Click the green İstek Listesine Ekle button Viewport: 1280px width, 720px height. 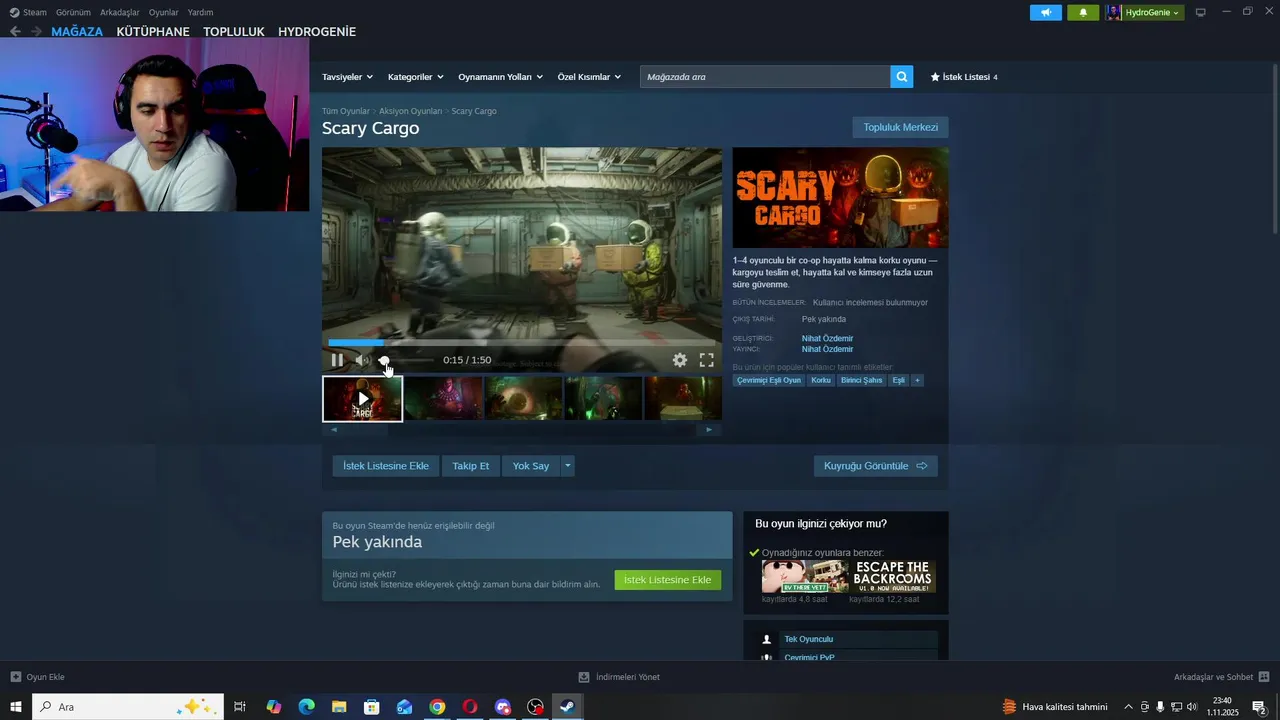pyautogui.click(x=667, y=580)
